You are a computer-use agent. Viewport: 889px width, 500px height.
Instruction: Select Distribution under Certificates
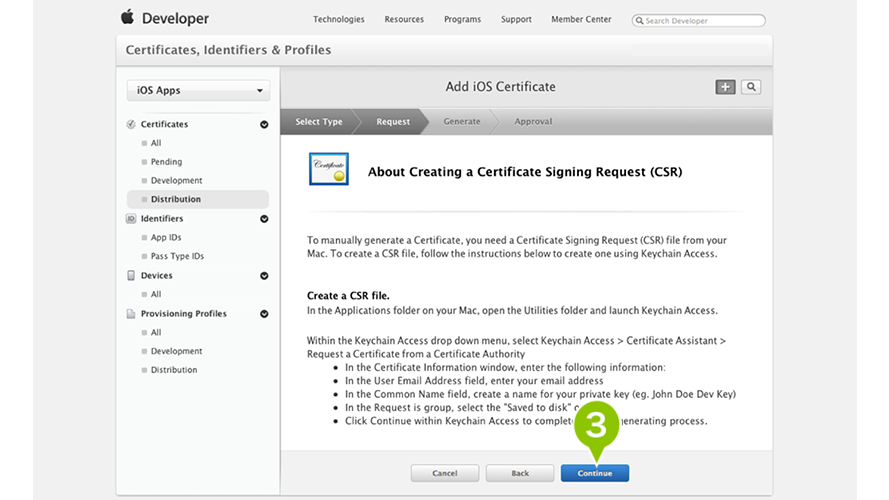coord(198,200)
